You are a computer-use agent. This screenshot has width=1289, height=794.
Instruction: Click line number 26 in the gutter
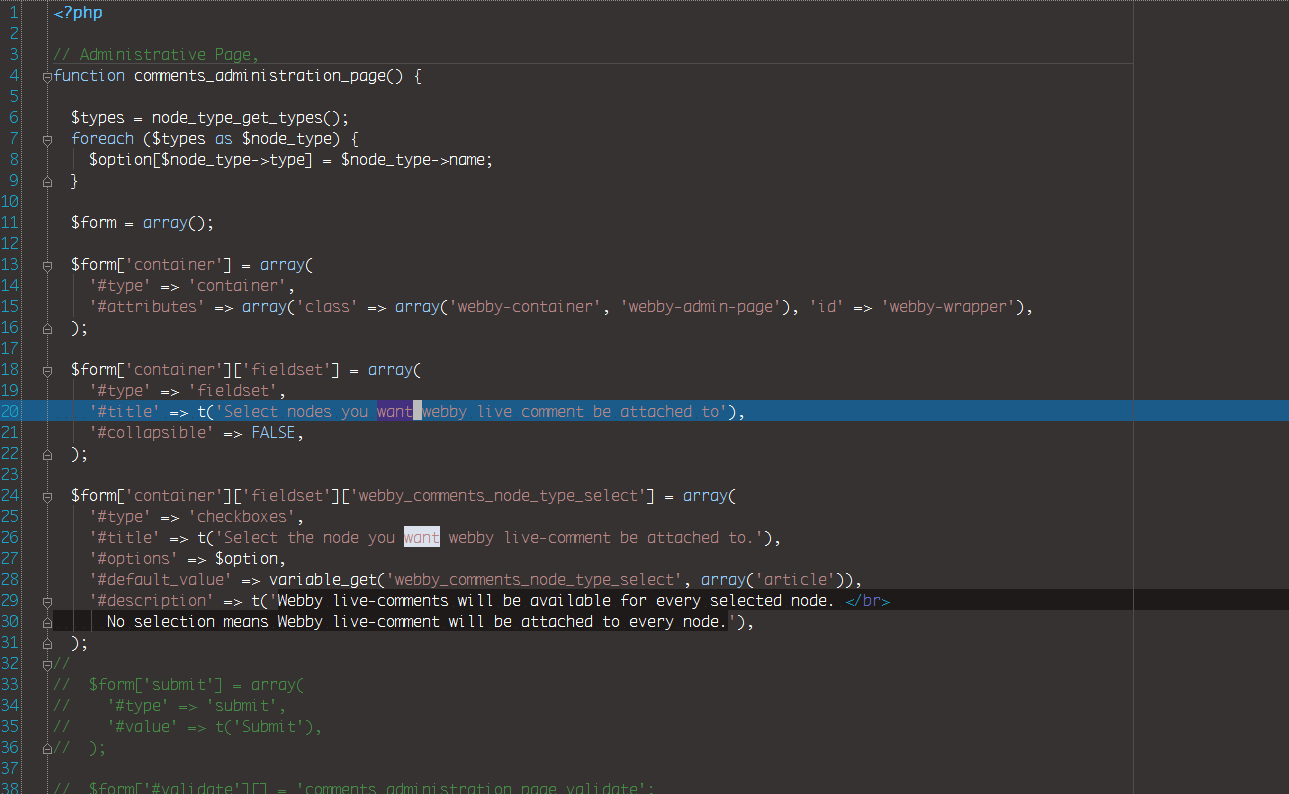[x=10, y=538]
